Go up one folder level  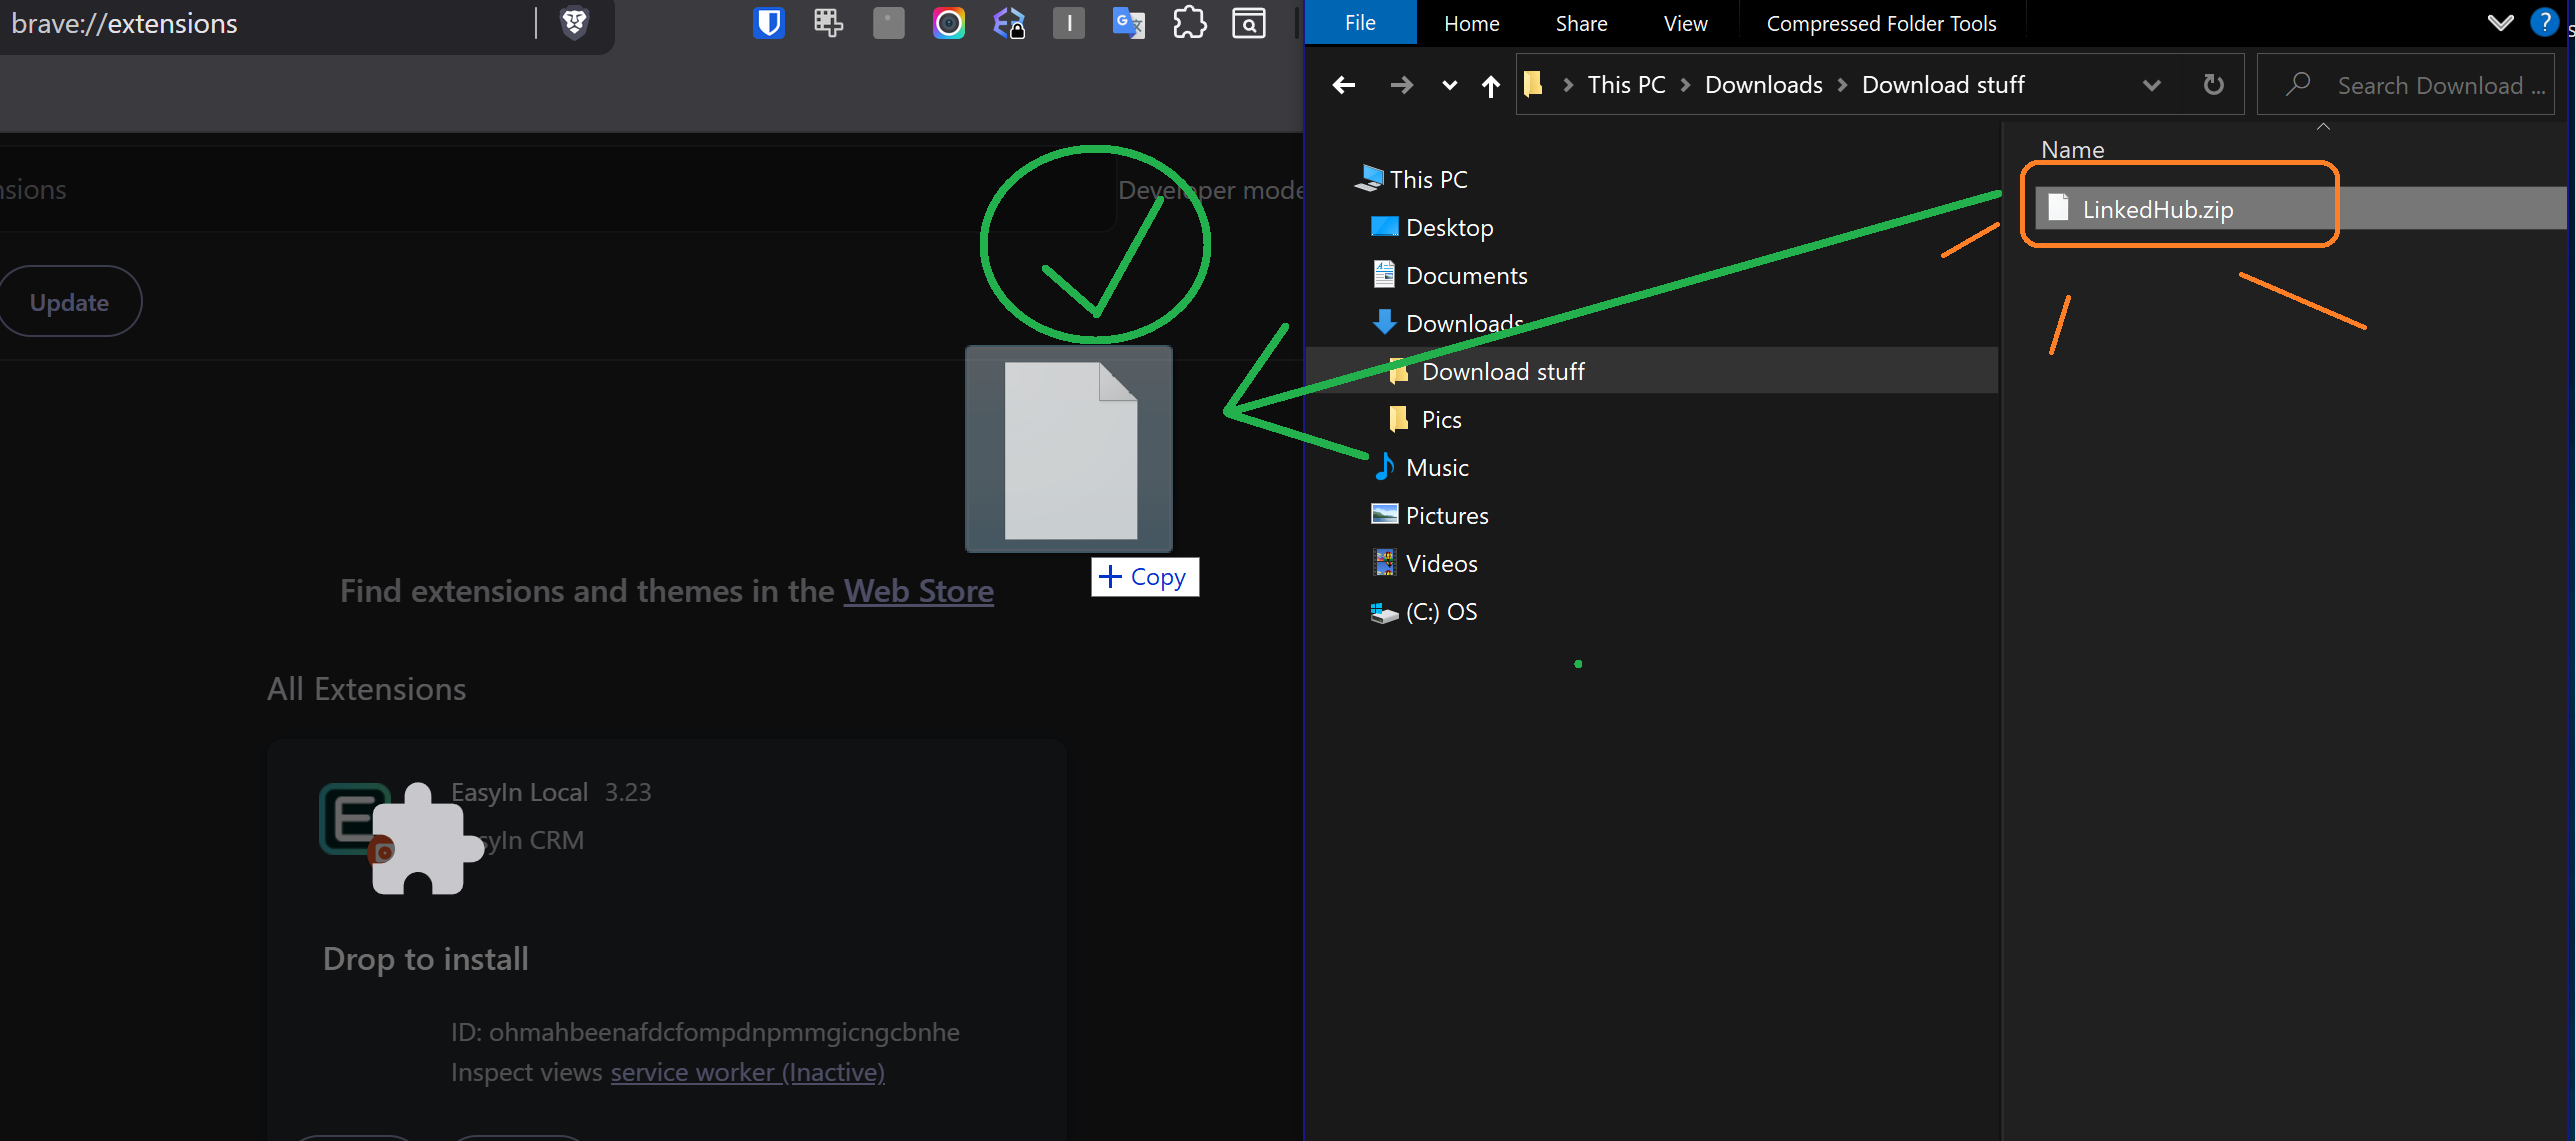[x=1490, y=86]
